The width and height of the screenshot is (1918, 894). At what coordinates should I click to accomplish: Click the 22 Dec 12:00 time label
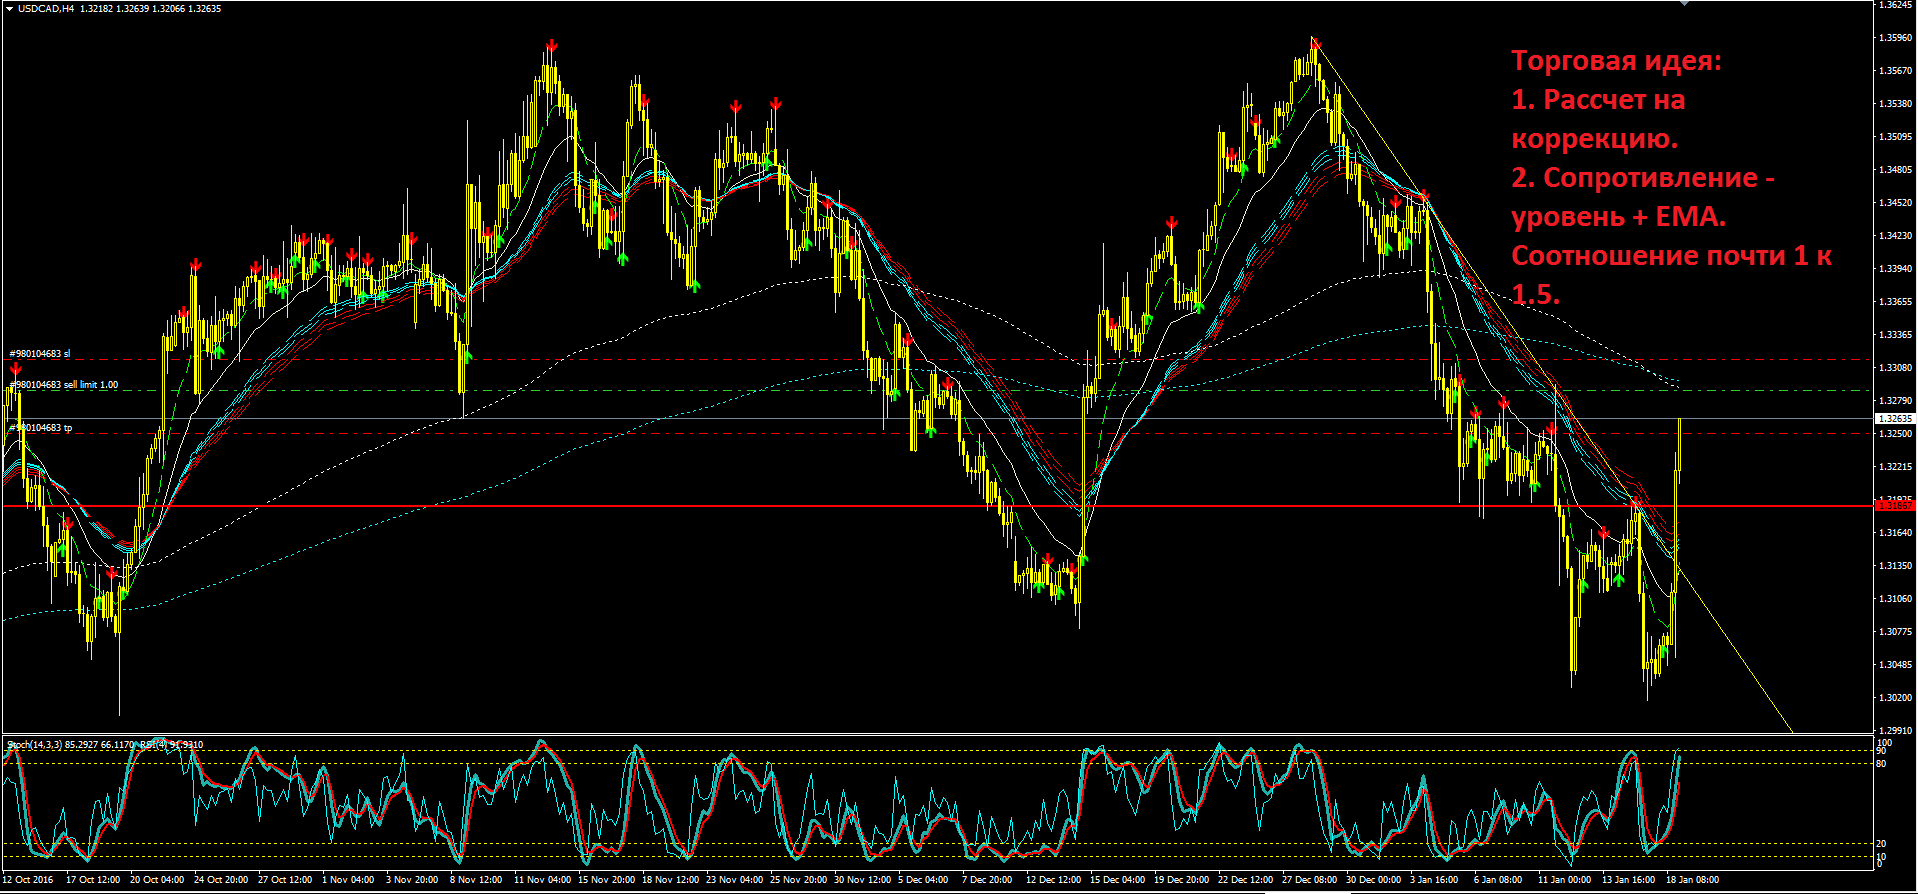coord(1246,880)
